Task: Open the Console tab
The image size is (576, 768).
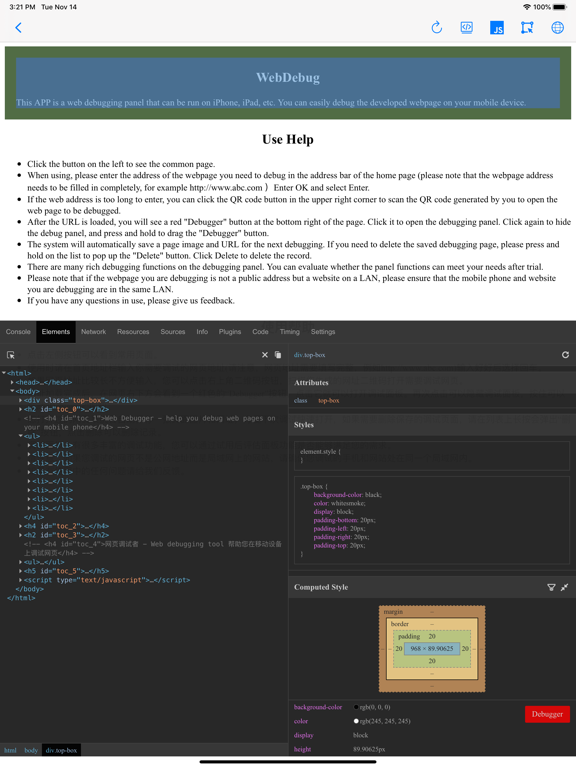Action: pos(18,332)
